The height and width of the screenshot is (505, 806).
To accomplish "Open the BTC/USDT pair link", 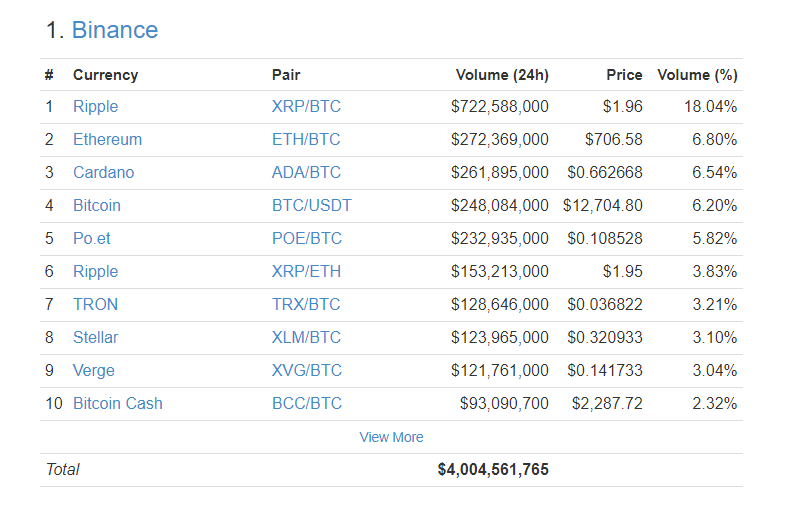I will (312, 205).
